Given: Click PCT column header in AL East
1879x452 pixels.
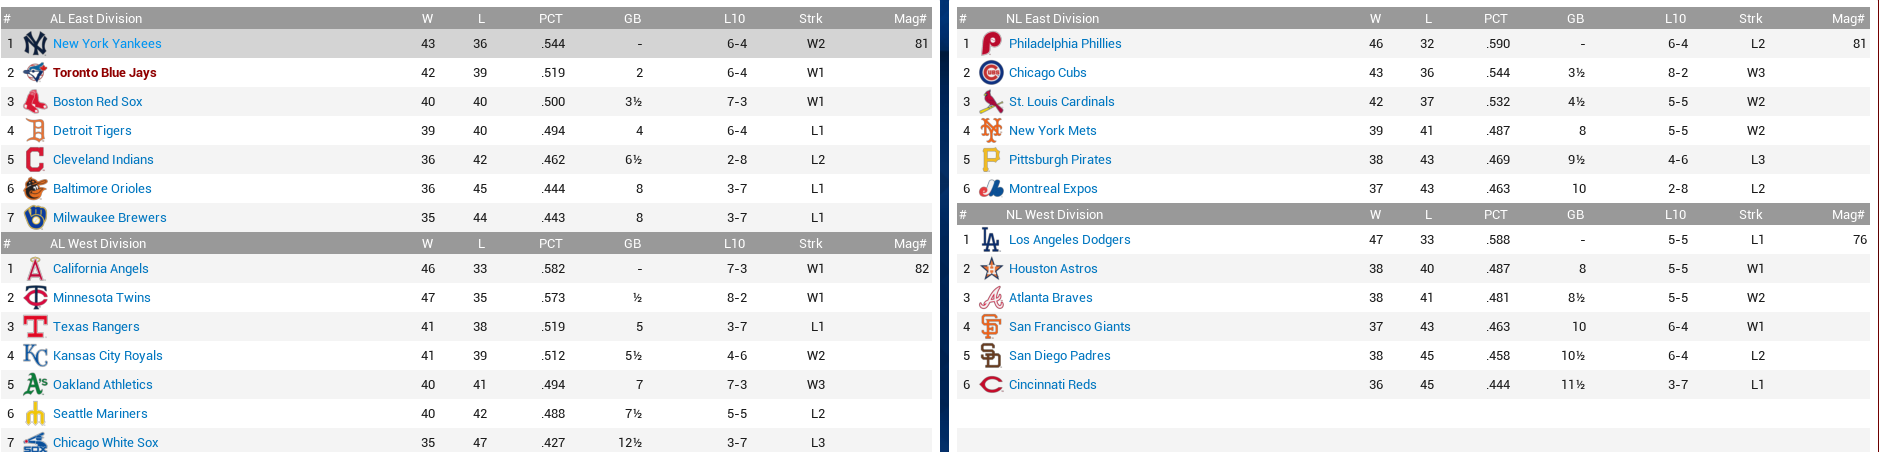Looking at the screenshot, I should [x=550, y=19].
